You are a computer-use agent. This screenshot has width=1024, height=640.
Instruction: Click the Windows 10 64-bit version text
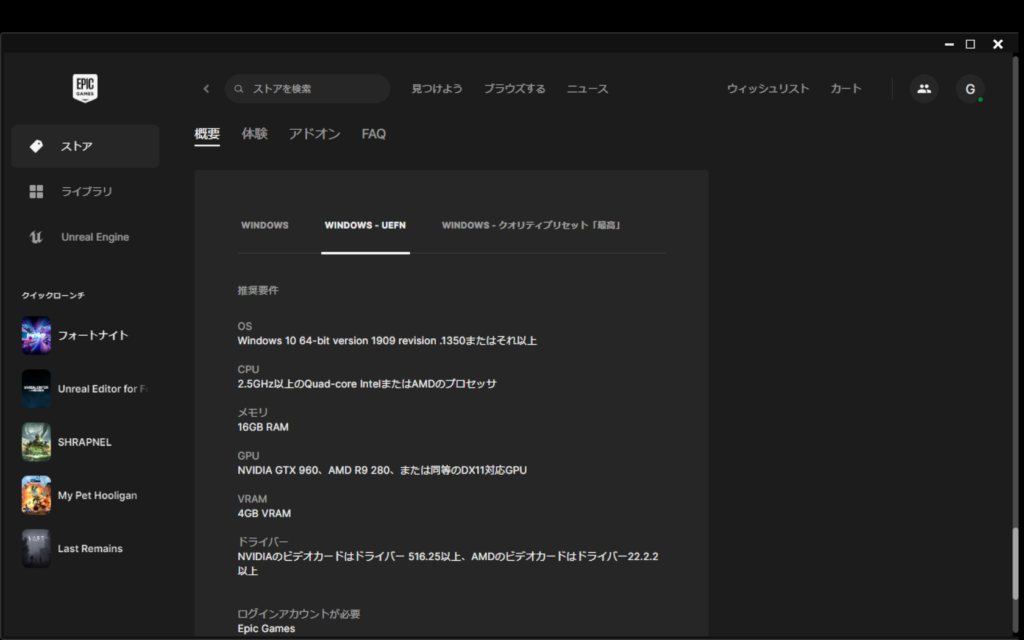387,341
